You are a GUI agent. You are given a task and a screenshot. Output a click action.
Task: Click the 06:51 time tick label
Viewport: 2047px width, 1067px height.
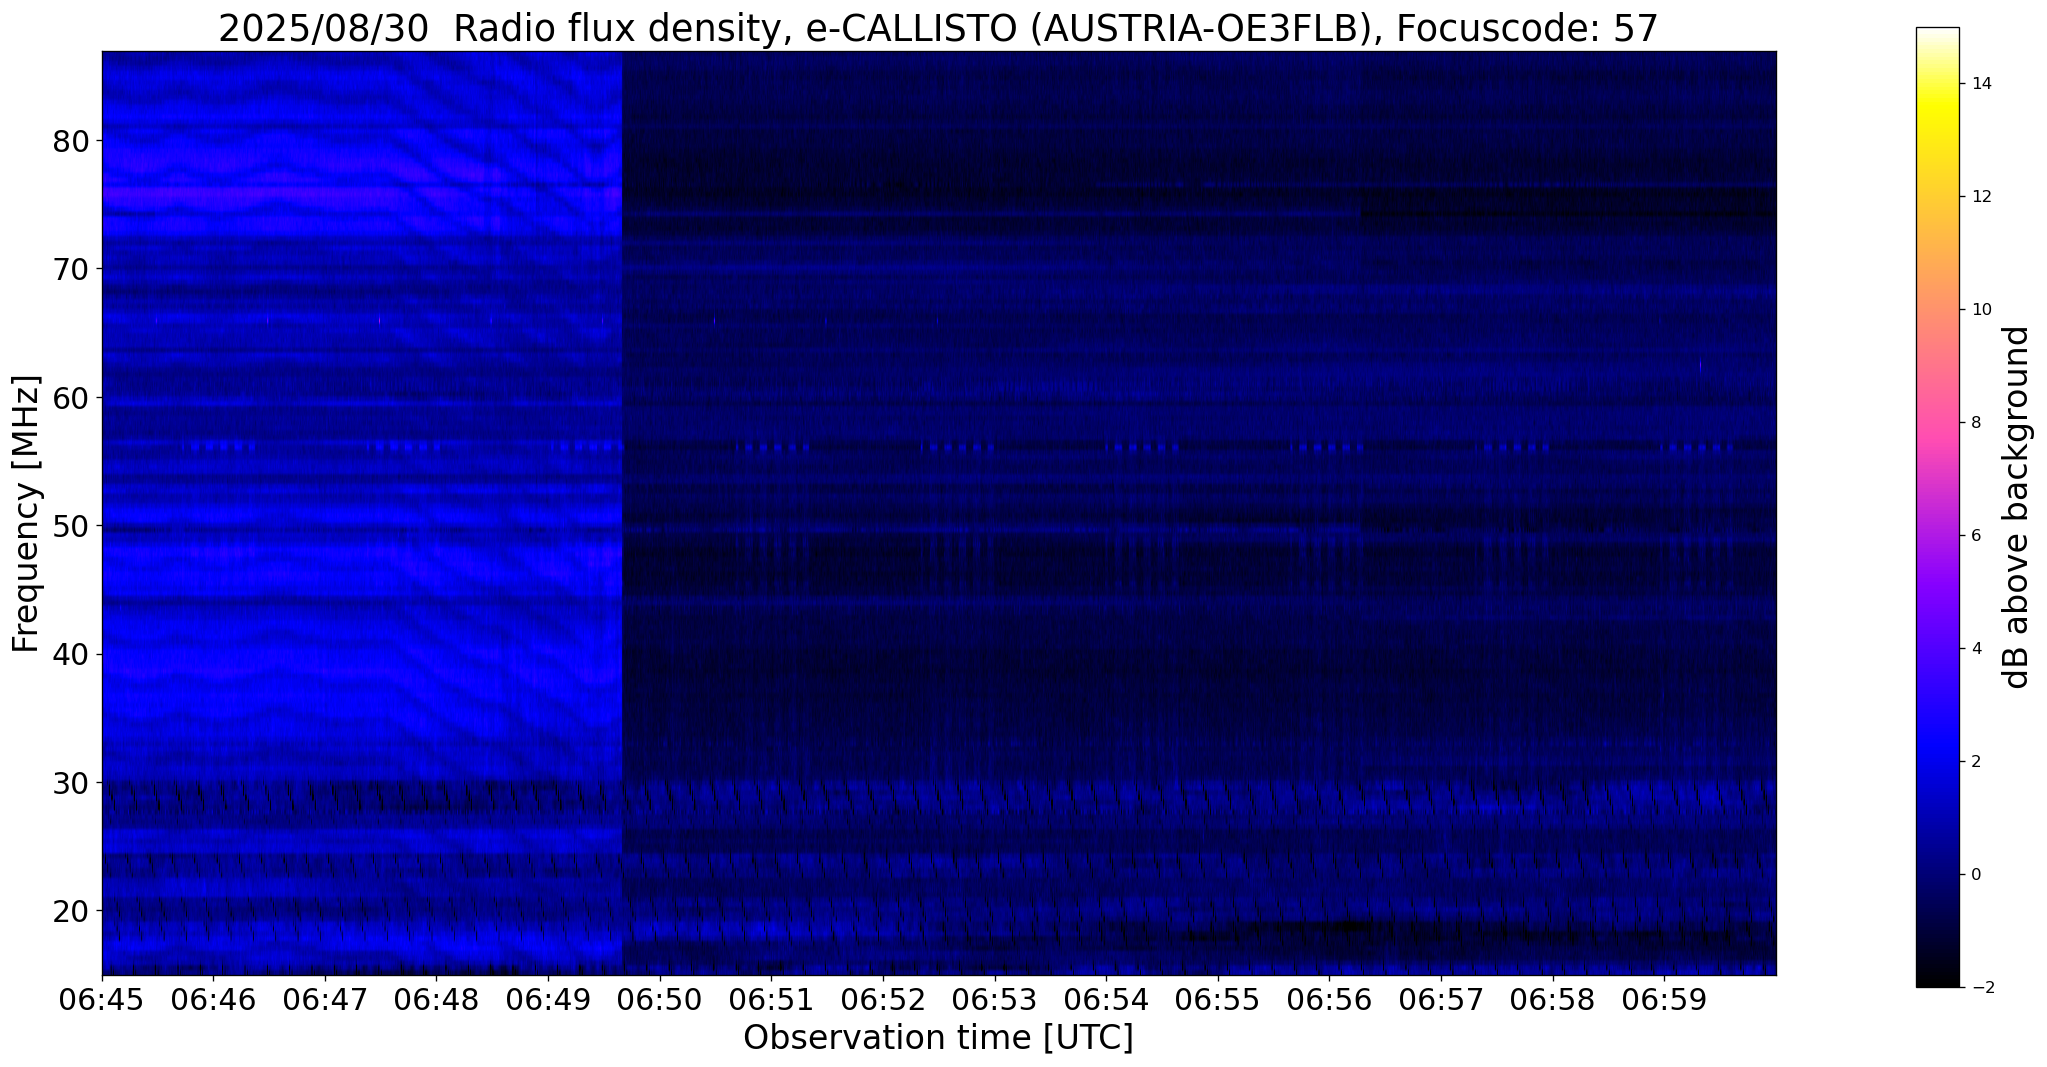(x=771, y=1000)
